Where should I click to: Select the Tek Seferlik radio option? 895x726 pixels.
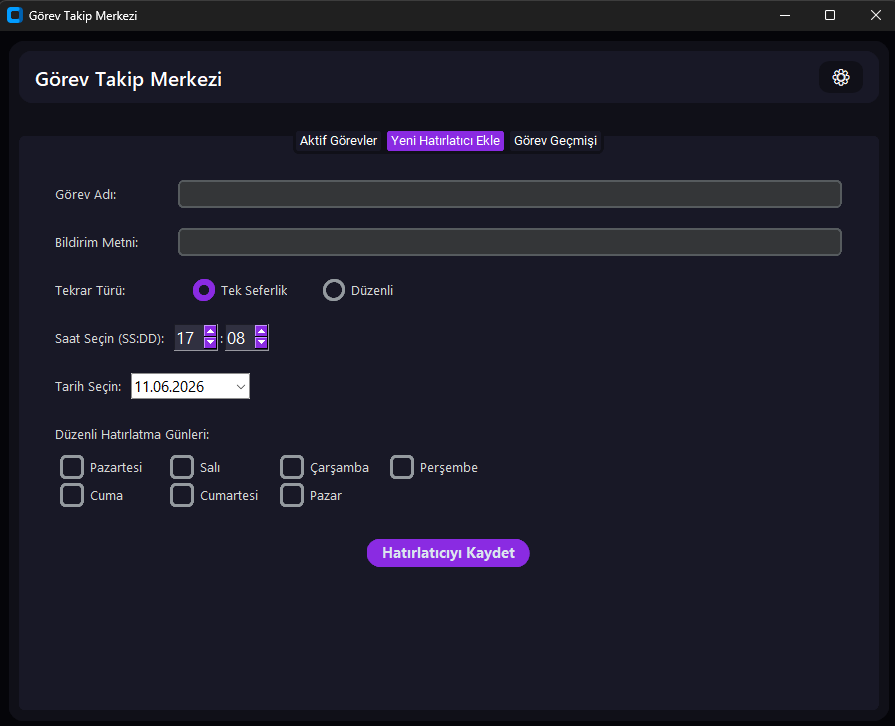204,290
